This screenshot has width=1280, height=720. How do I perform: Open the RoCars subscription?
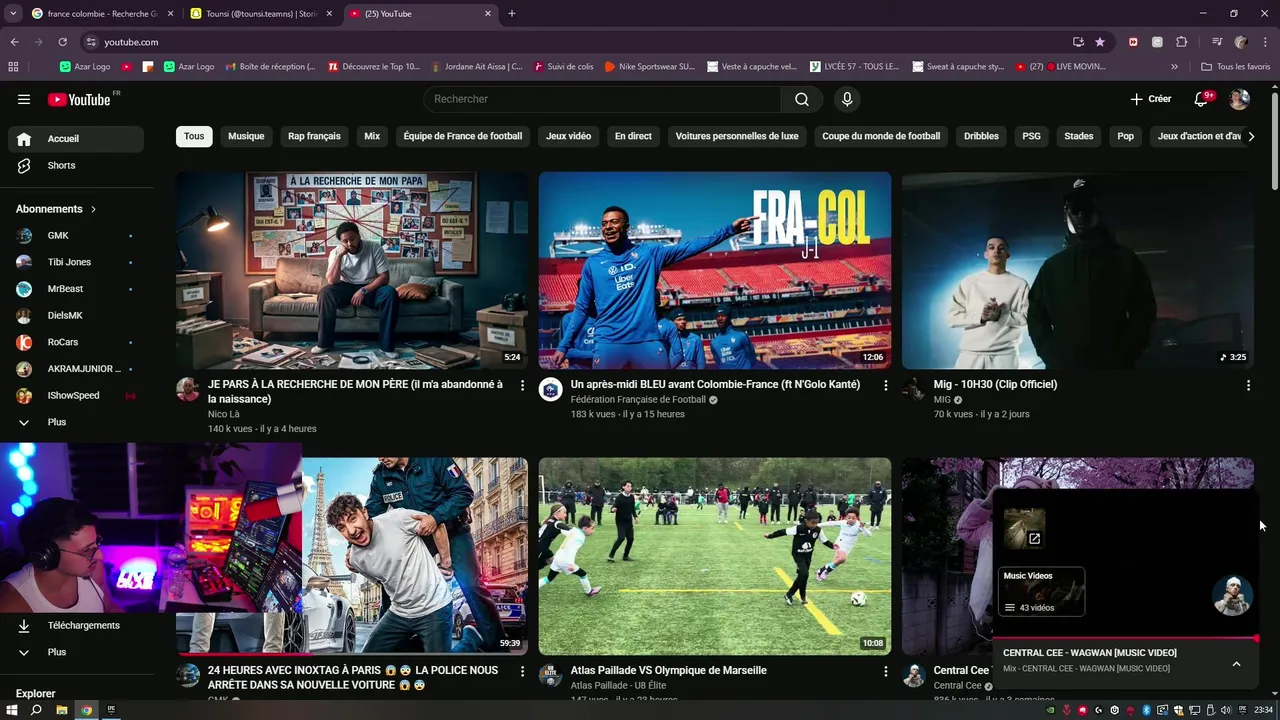point(76,342)
